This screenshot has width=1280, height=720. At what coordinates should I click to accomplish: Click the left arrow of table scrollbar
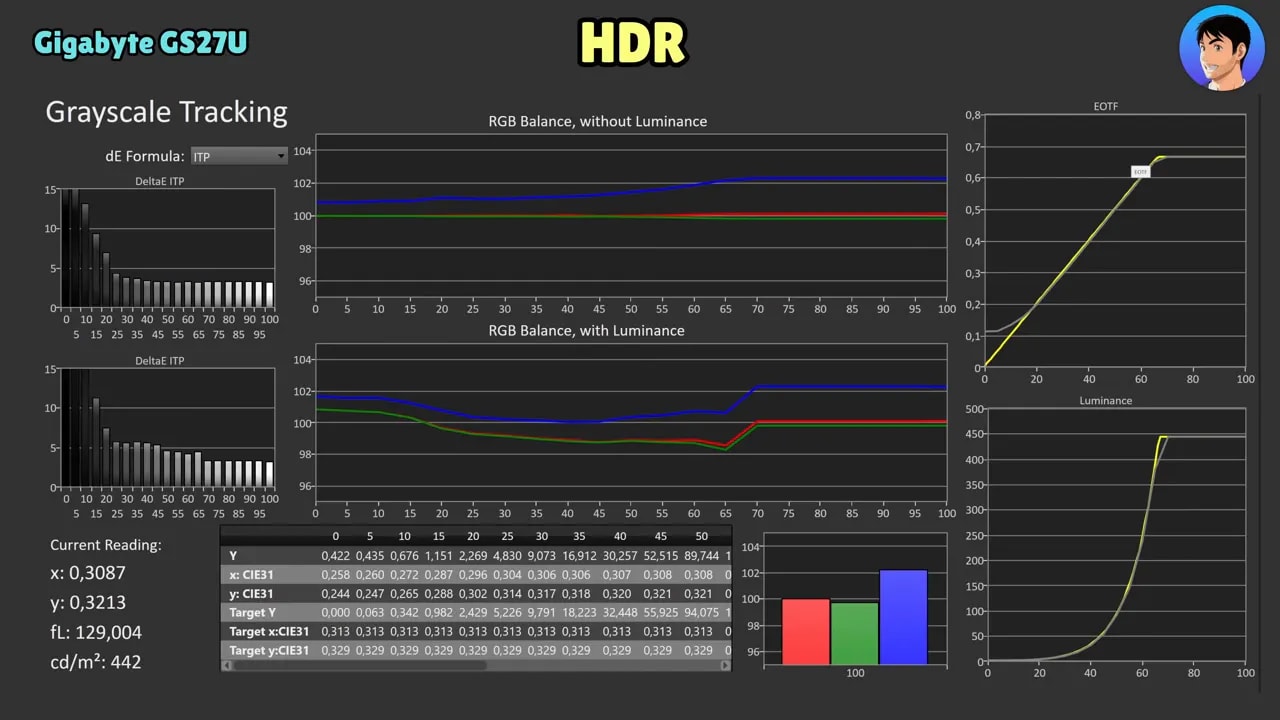click(x=225, y=665)
